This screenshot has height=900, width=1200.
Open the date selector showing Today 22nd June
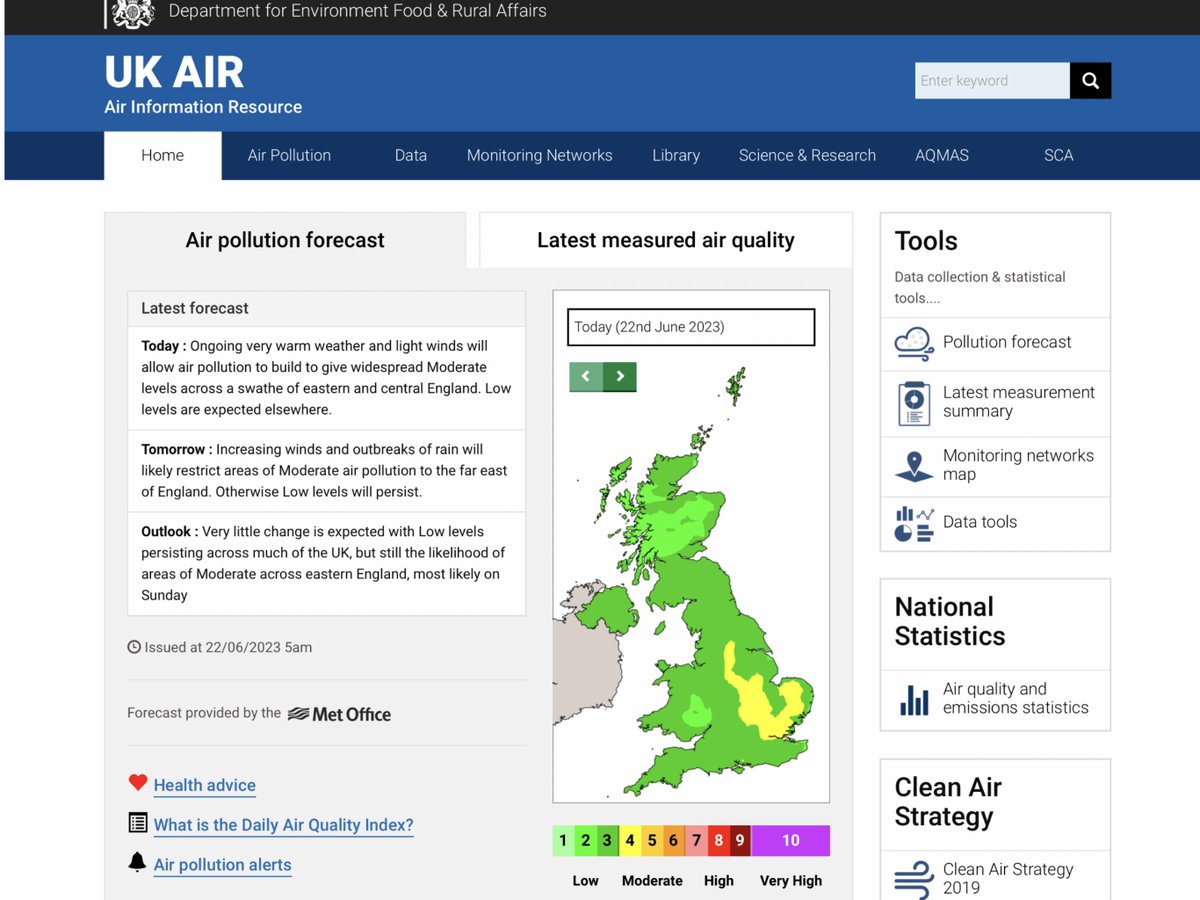pos(690,327)
